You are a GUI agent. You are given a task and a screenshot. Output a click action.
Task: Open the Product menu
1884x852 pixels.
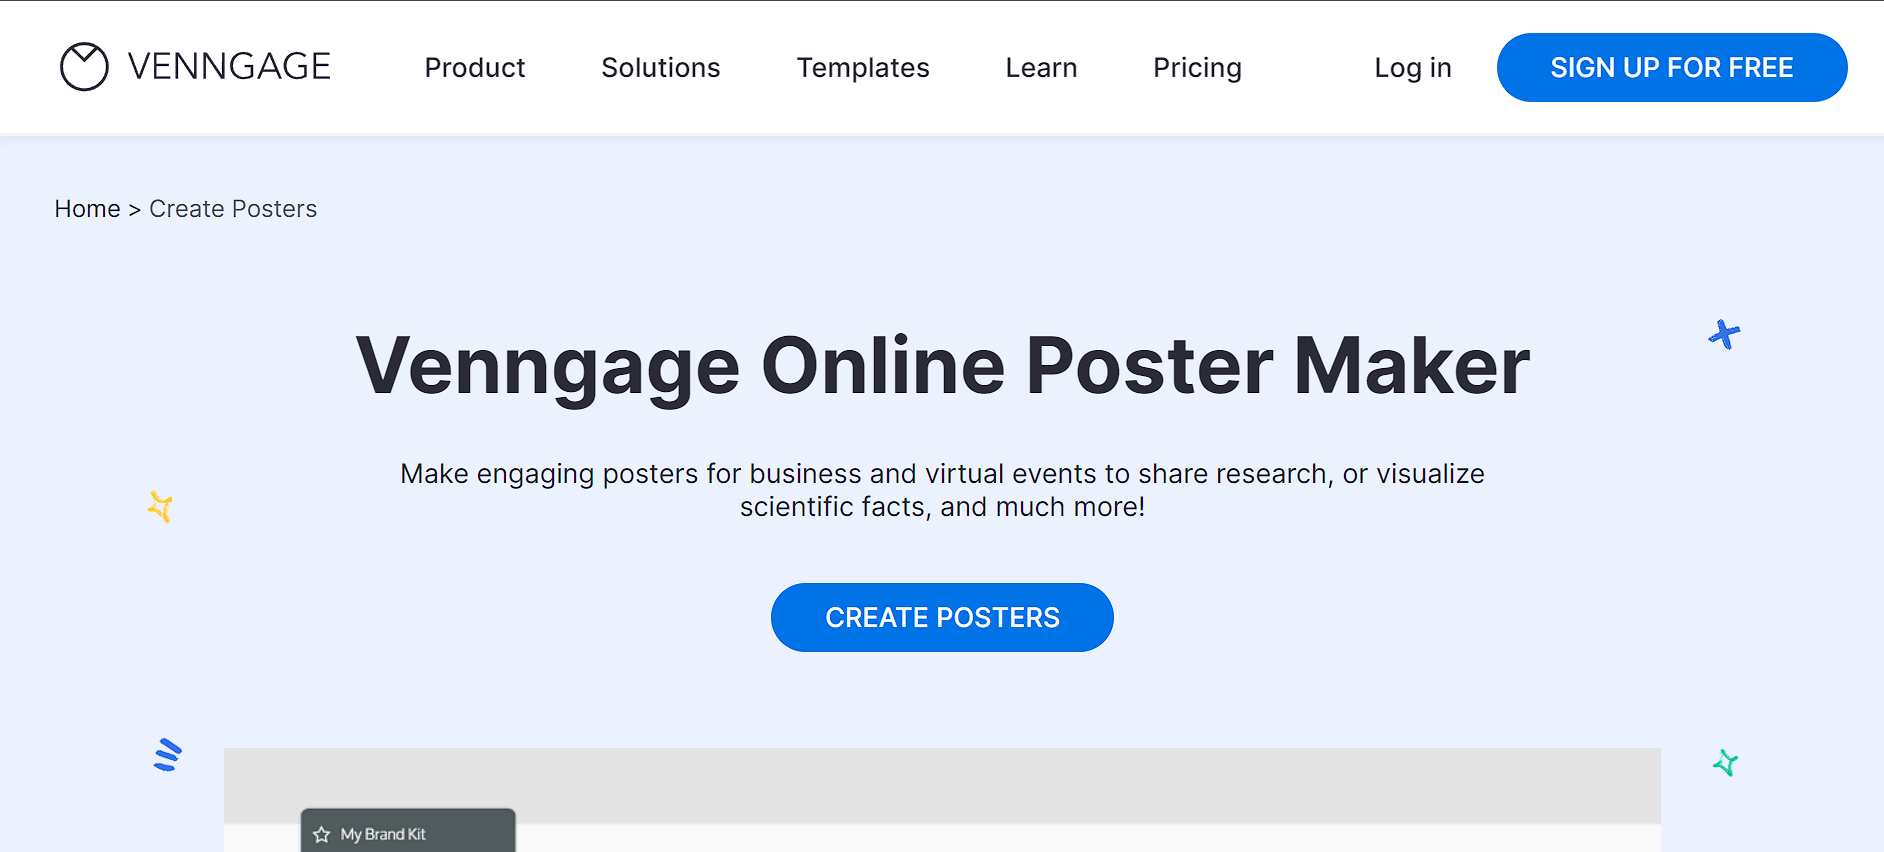[x=475, y=67]
